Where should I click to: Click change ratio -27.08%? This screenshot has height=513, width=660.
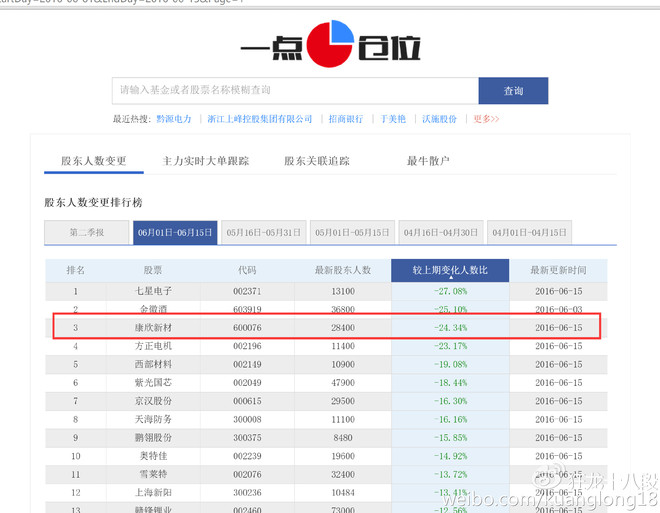pos(450,291)
